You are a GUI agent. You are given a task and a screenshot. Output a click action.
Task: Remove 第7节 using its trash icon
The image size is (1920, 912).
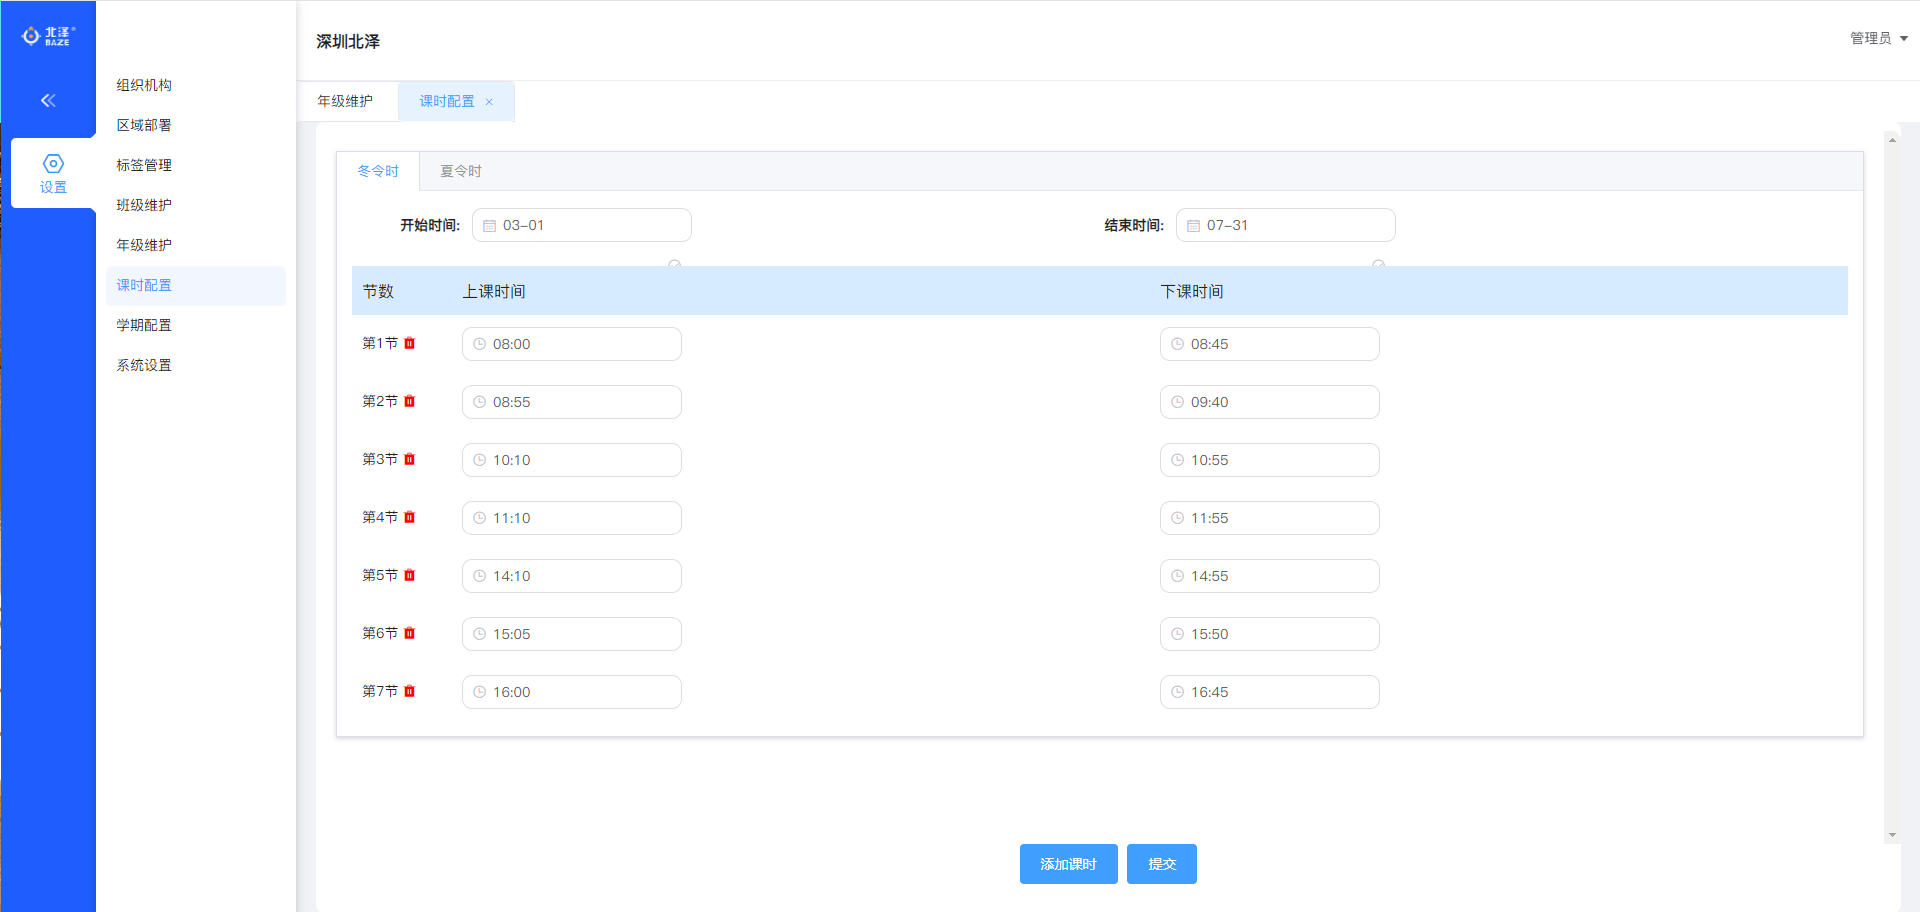tap(409, 691)
